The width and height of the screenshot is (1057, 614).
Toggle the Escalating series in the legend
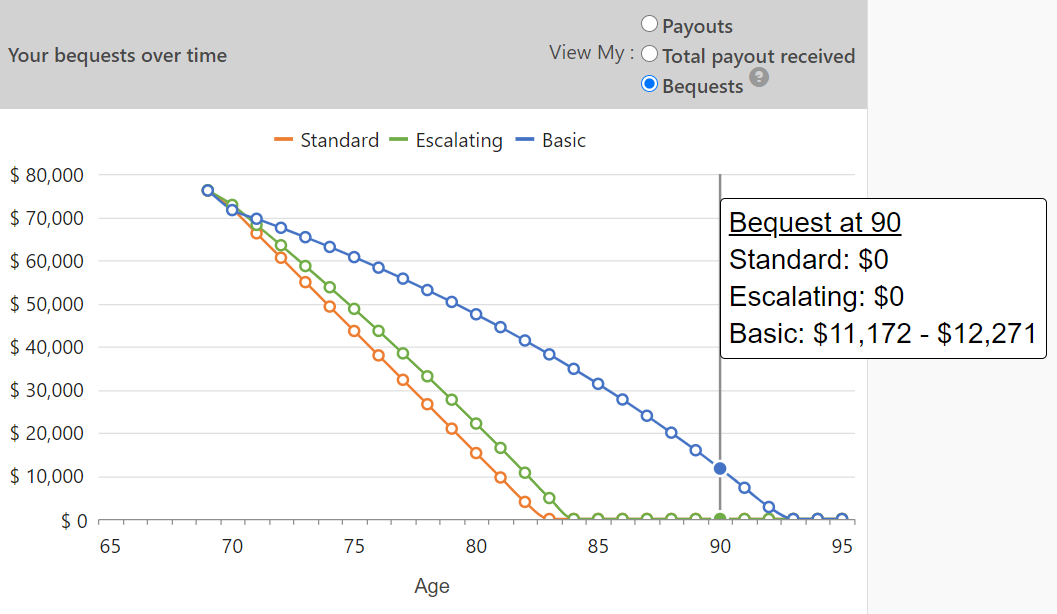459,140
